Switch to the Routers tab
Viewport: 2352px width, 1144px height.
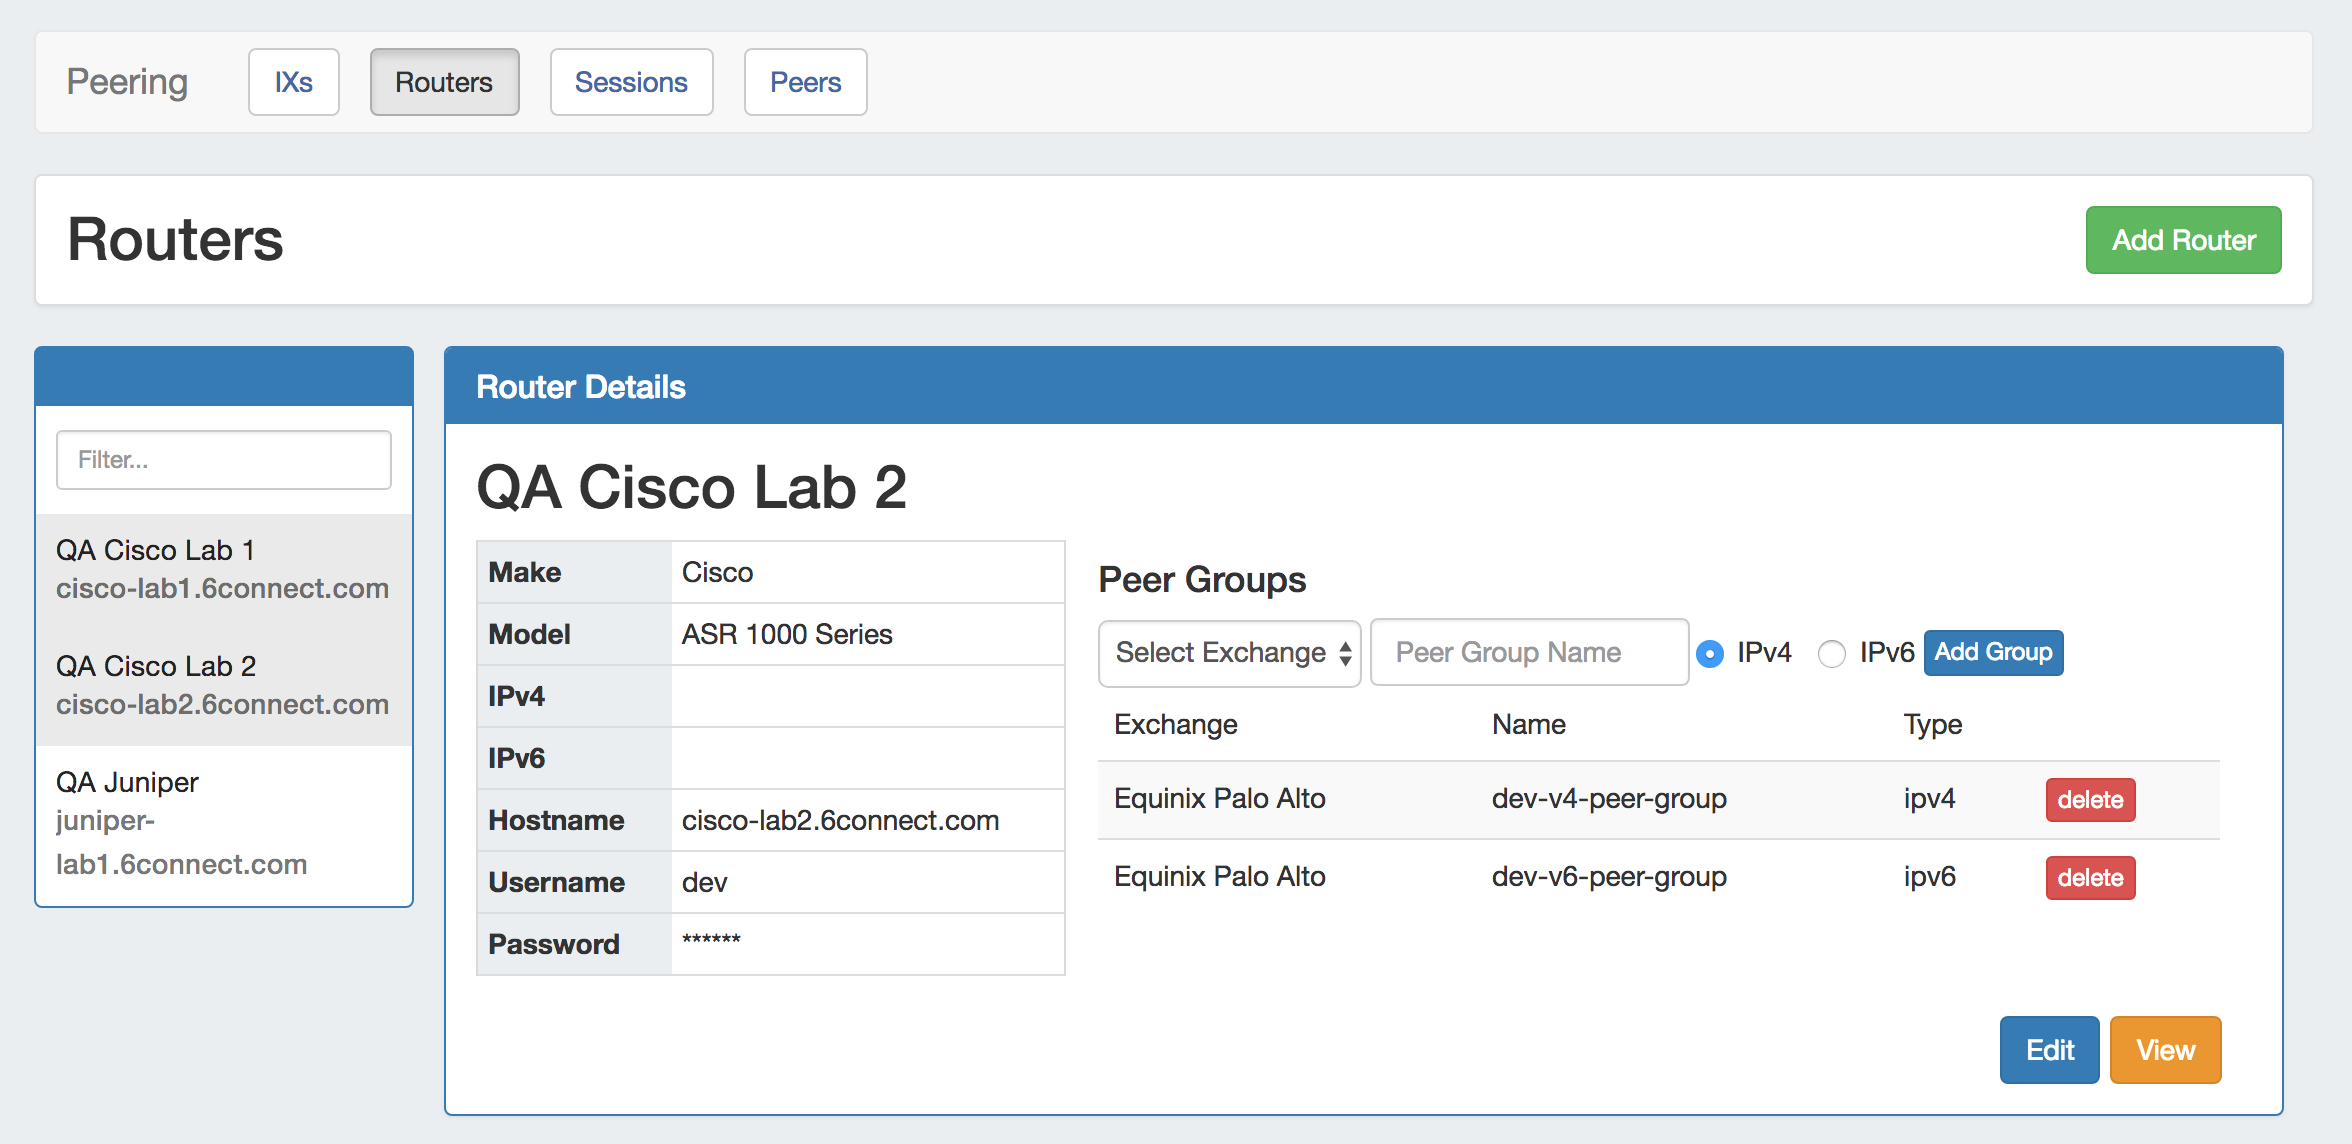[x=444, y=82]
